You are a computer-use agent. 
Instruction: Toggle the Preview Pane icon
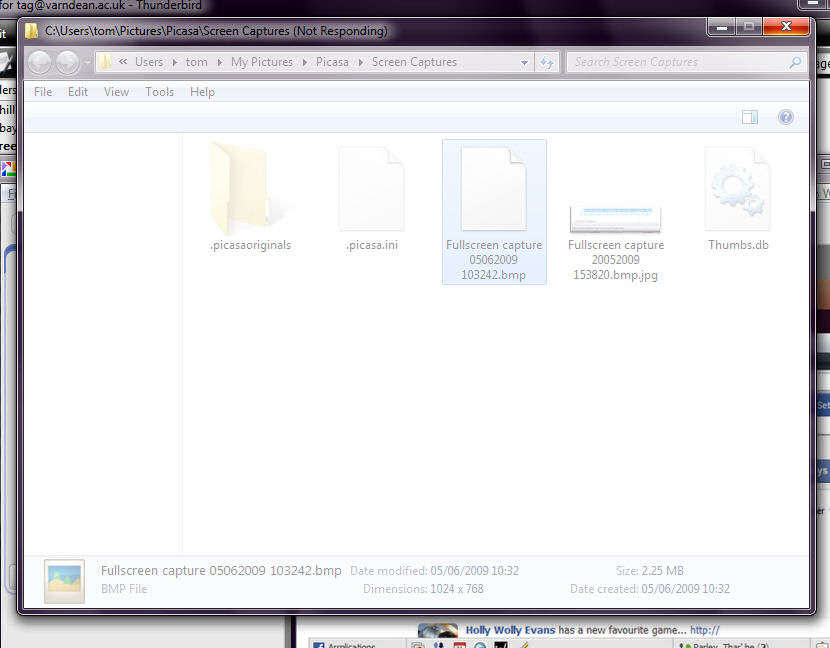click(750, 118)
